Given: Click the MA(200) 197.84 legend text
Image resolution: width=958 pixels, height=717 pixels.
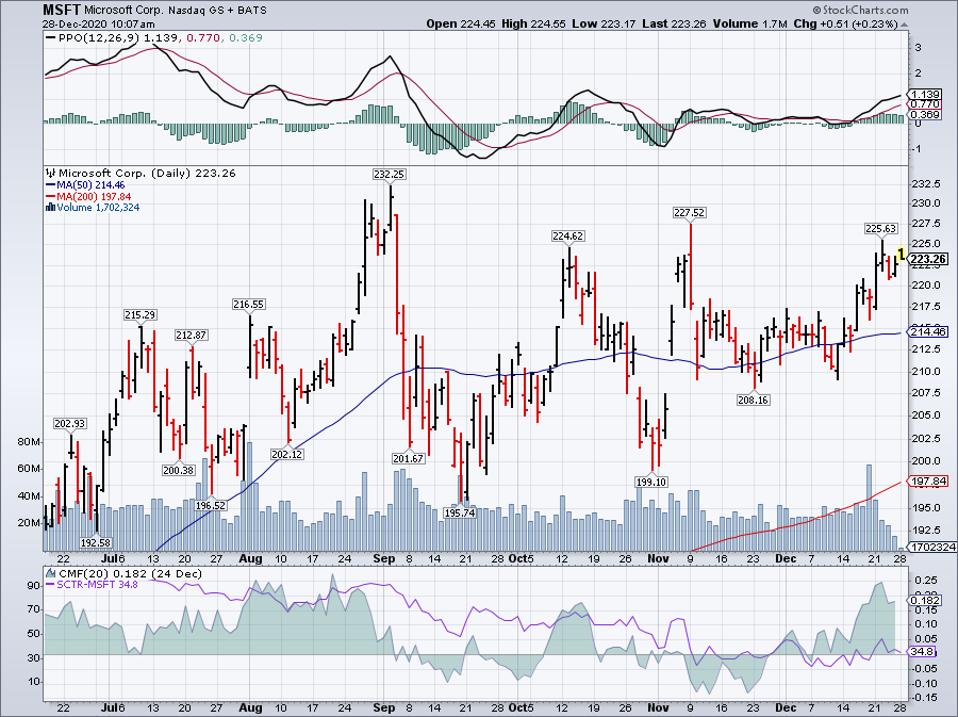Looking at the screenshot, I should [93, 197].
